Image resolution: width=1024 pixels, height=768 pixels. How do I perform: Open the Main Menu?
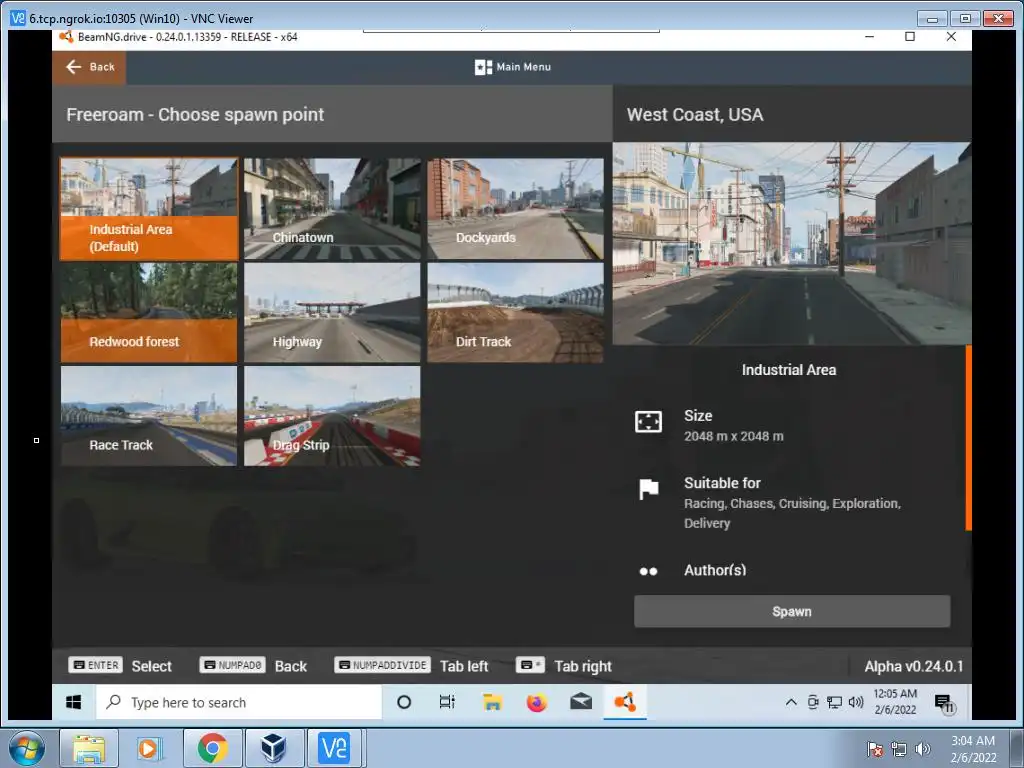coord(513,67)
